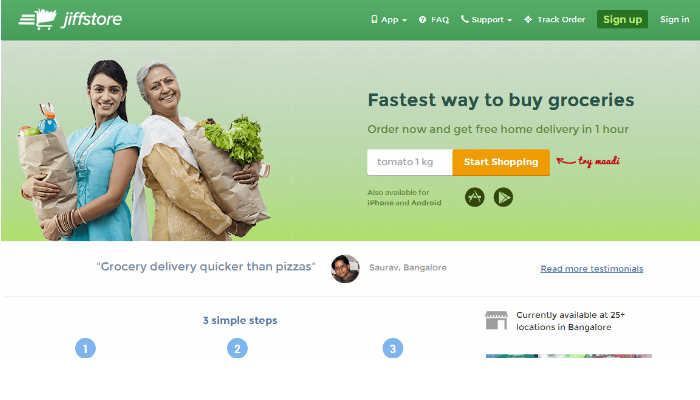This screenshot has width=700, height=400.
Task: Open Read more testimonials link
Action: (592, 269)
